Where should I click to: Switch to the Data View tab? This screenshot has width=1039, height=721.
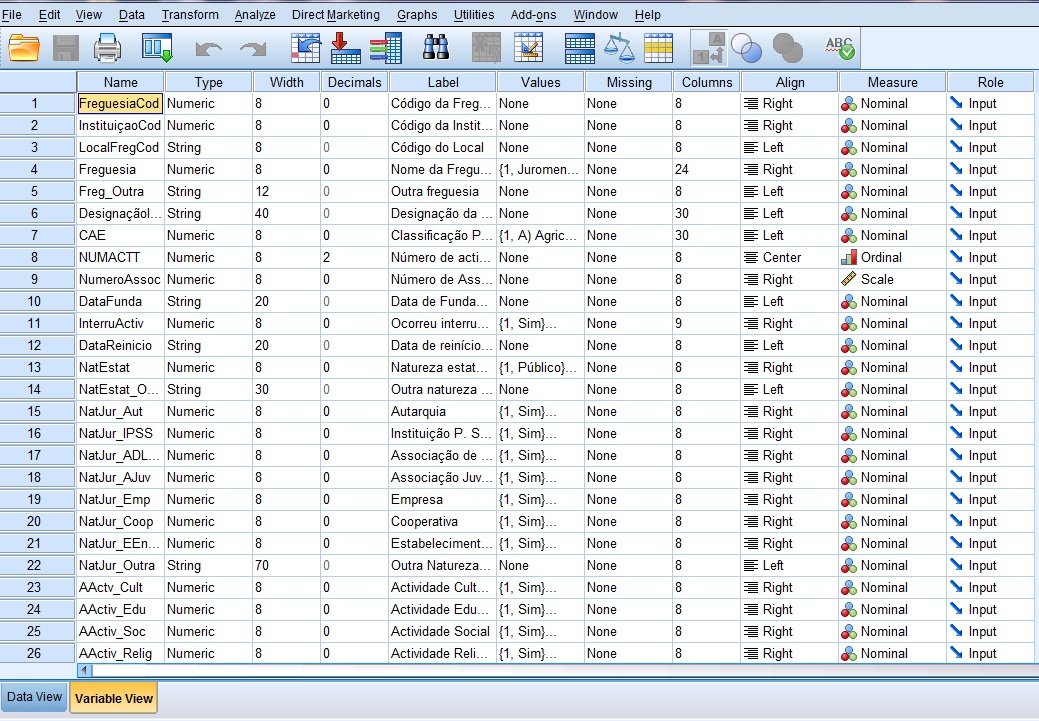pyautogui.click(x=34, y=697)
